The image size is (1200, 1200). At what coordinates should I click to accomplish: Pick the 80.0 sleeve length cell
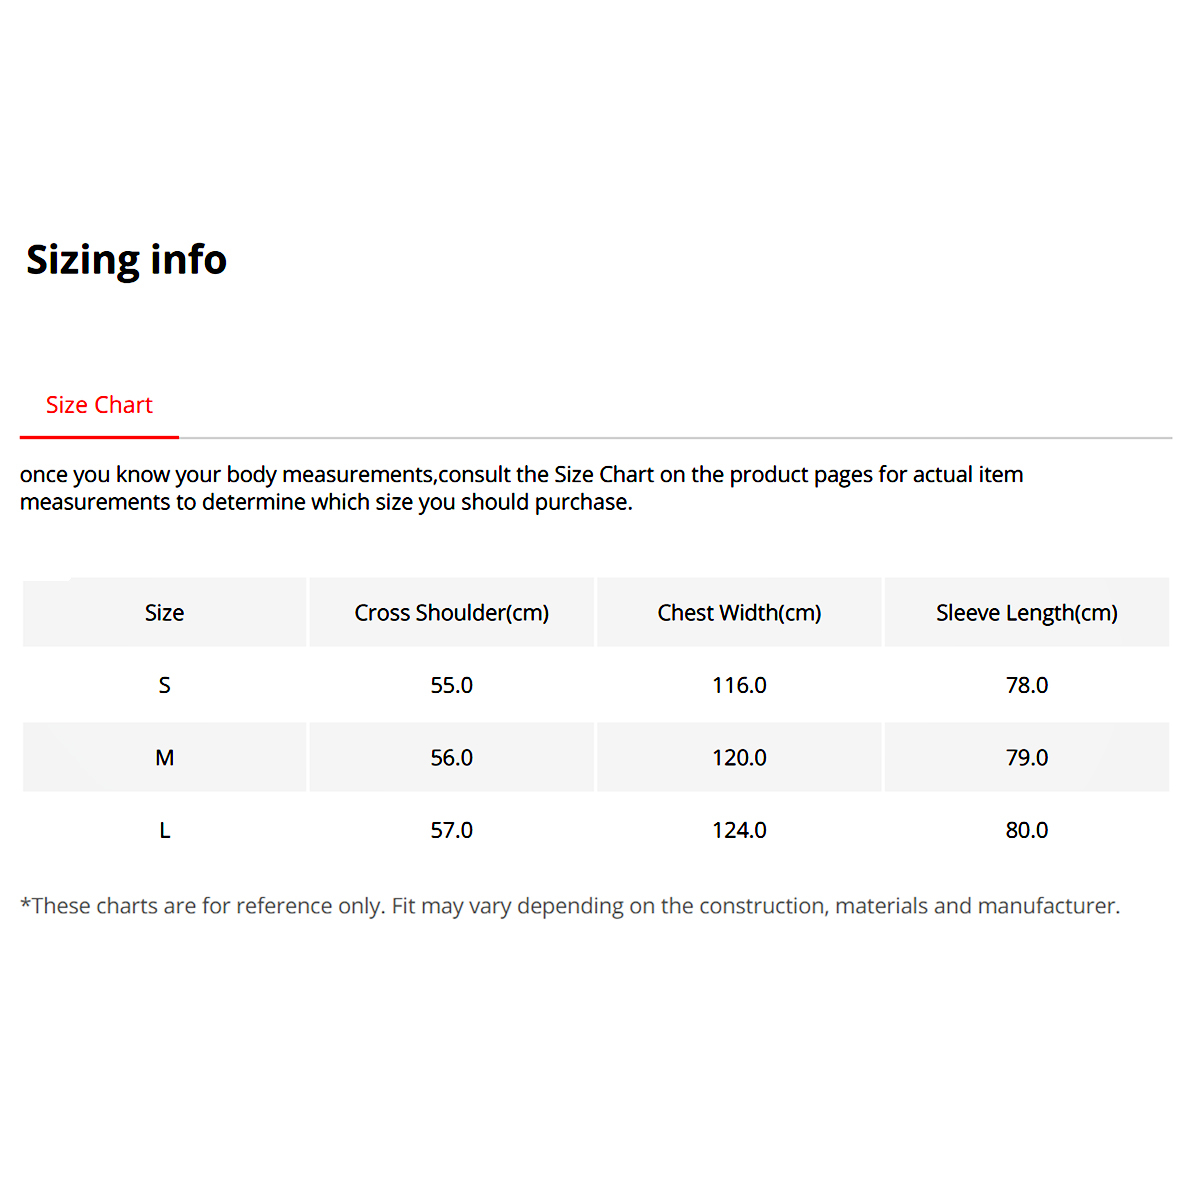tap(1027, 830)
